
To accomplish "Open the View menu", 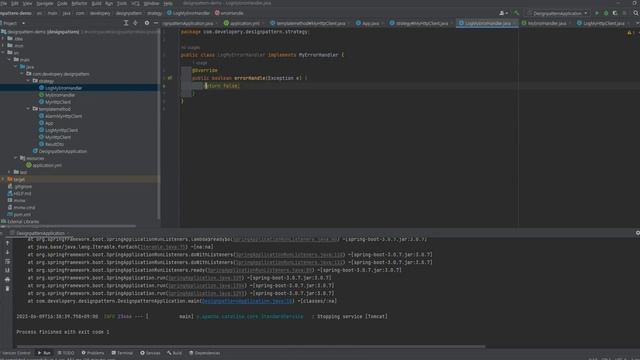I will (27, 3).
